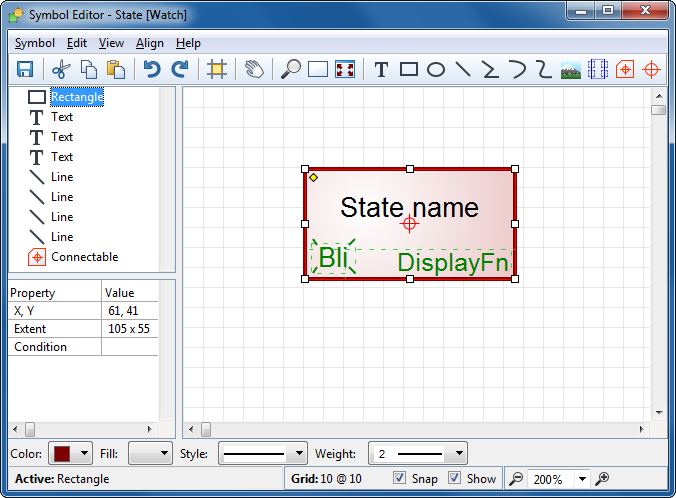
Task: Toggle the grid icon in toolbar
Action: click(216, 69)
